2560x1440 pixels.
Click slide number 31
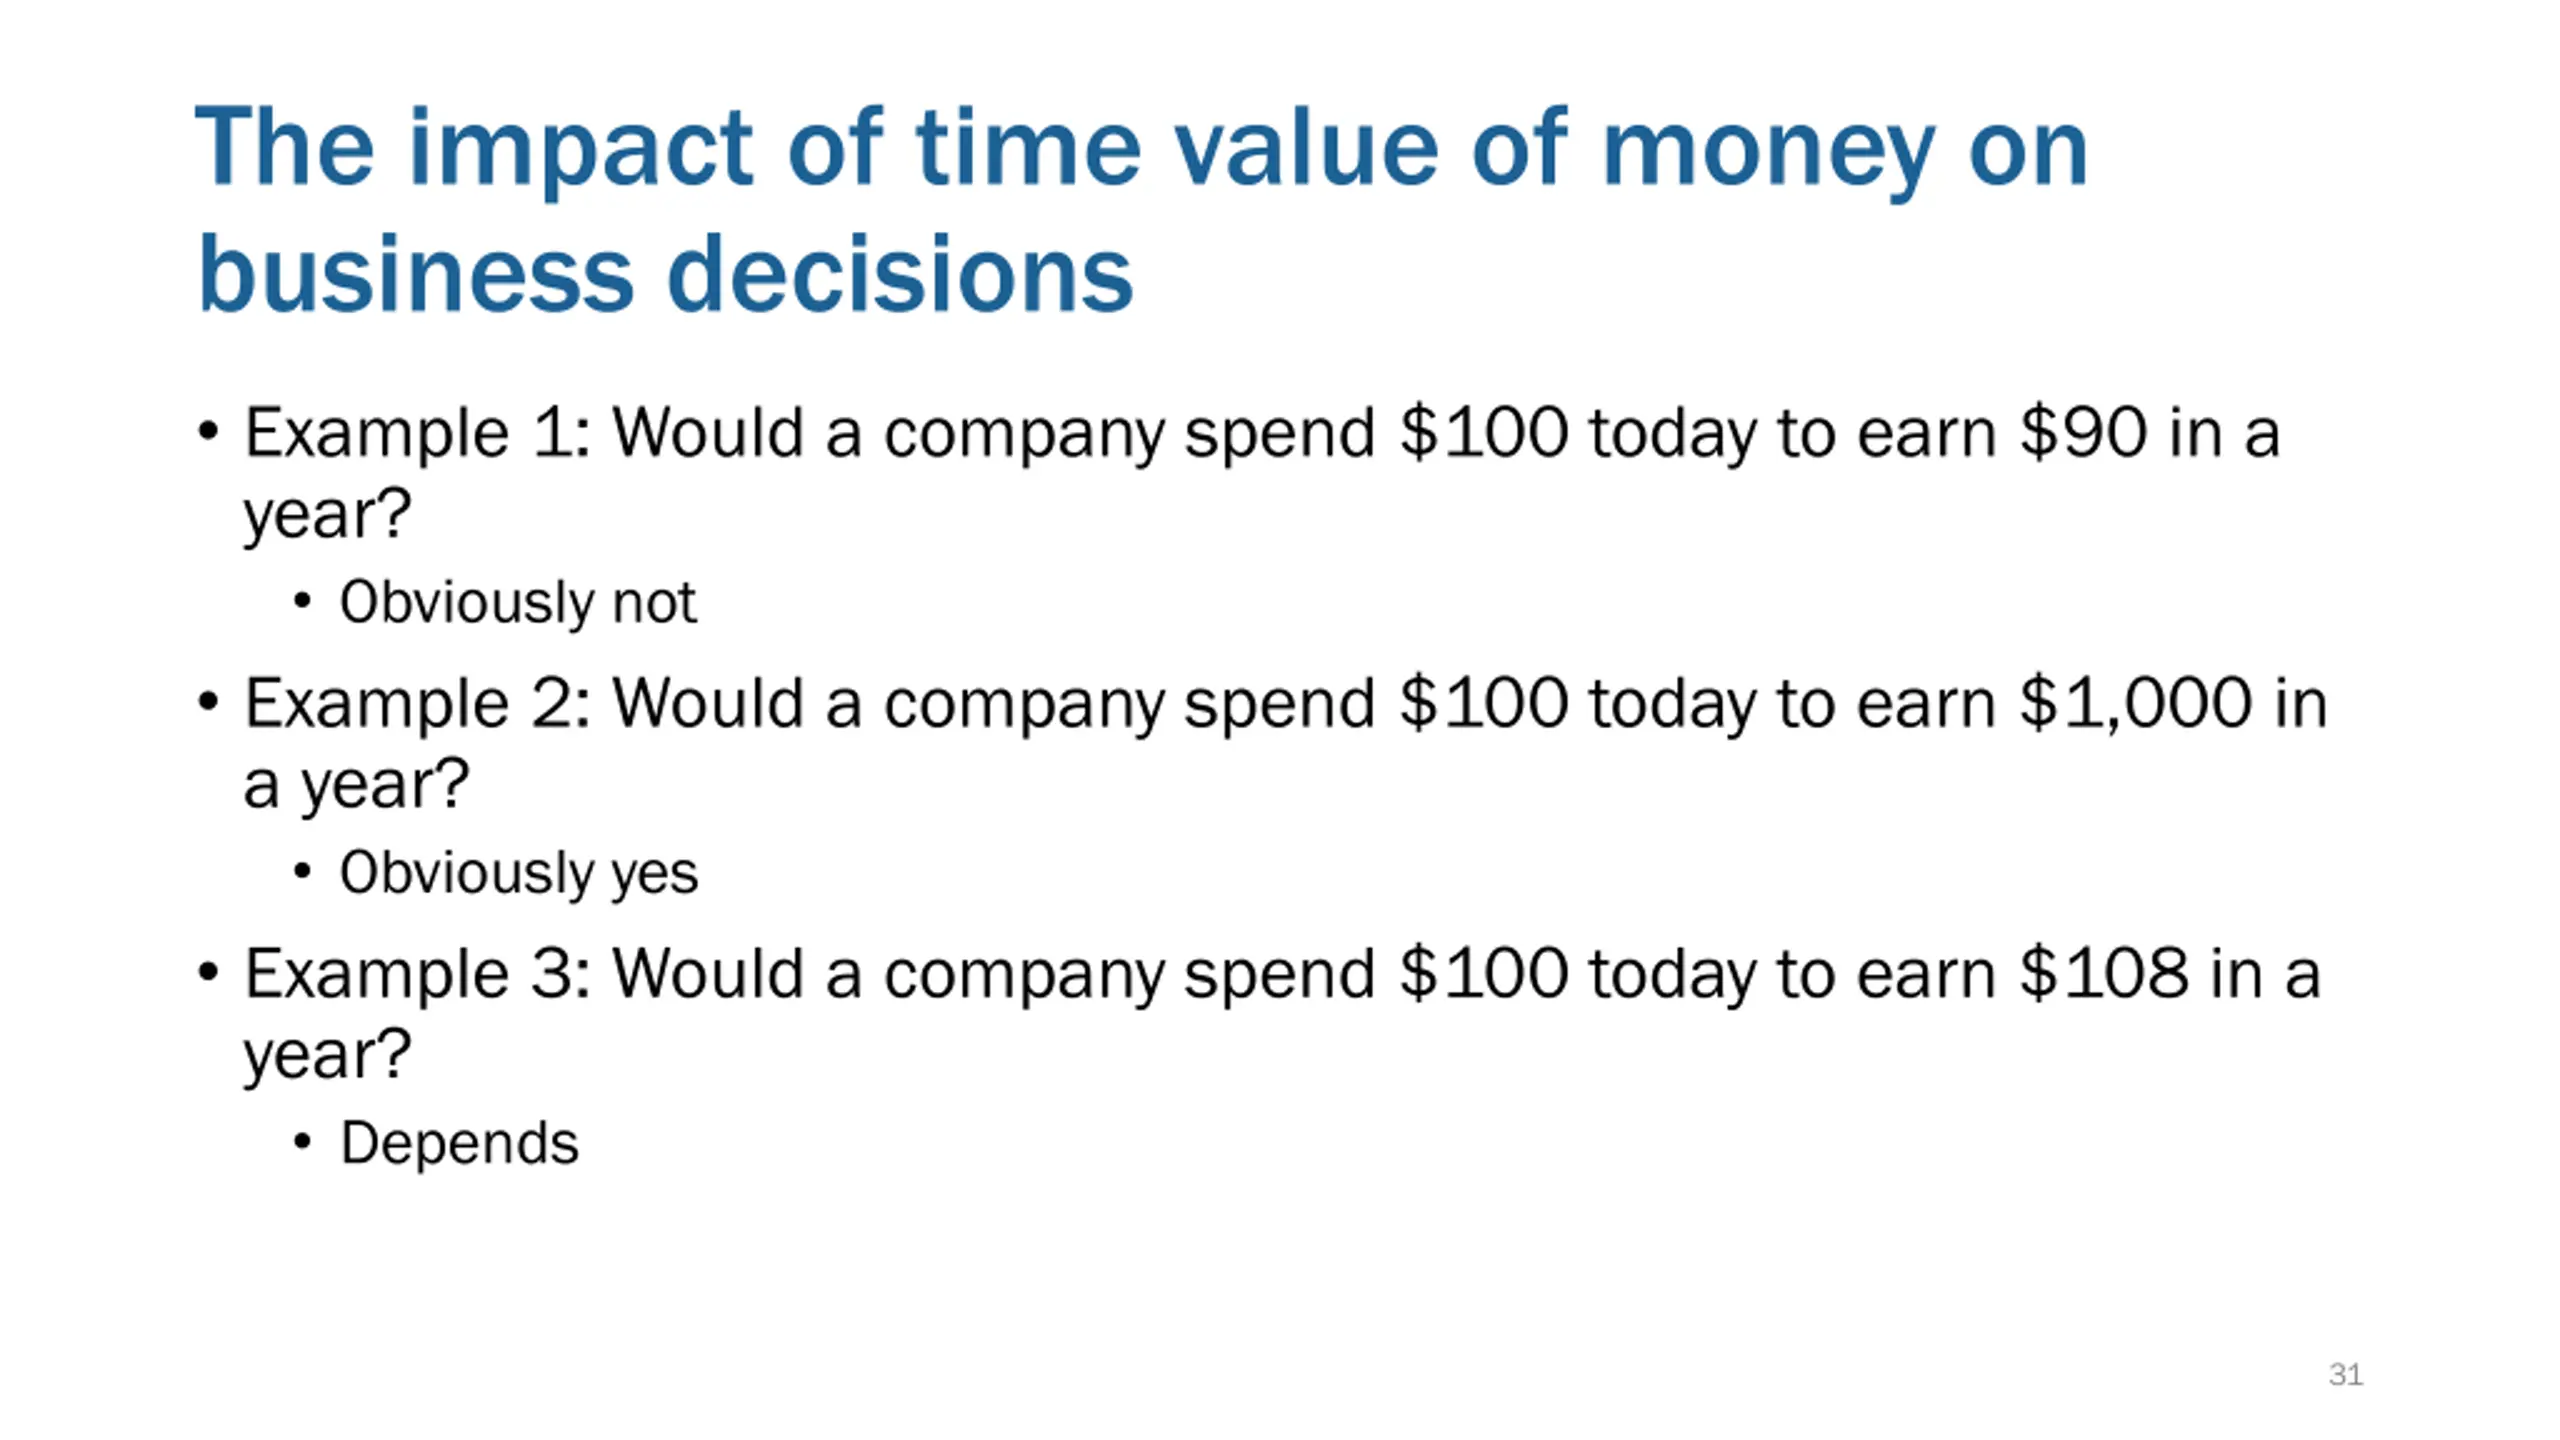[2345, 1374]
